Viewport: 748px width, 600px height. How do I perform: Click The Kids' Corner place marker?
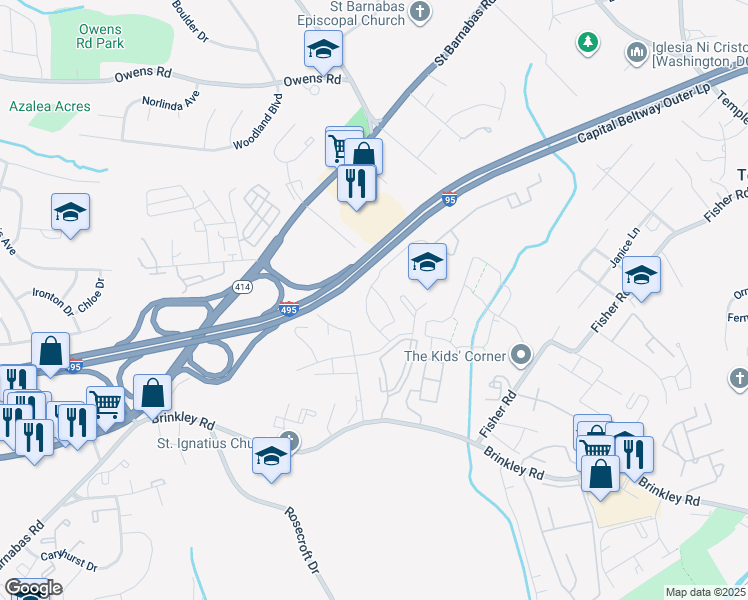coord(521,355)
